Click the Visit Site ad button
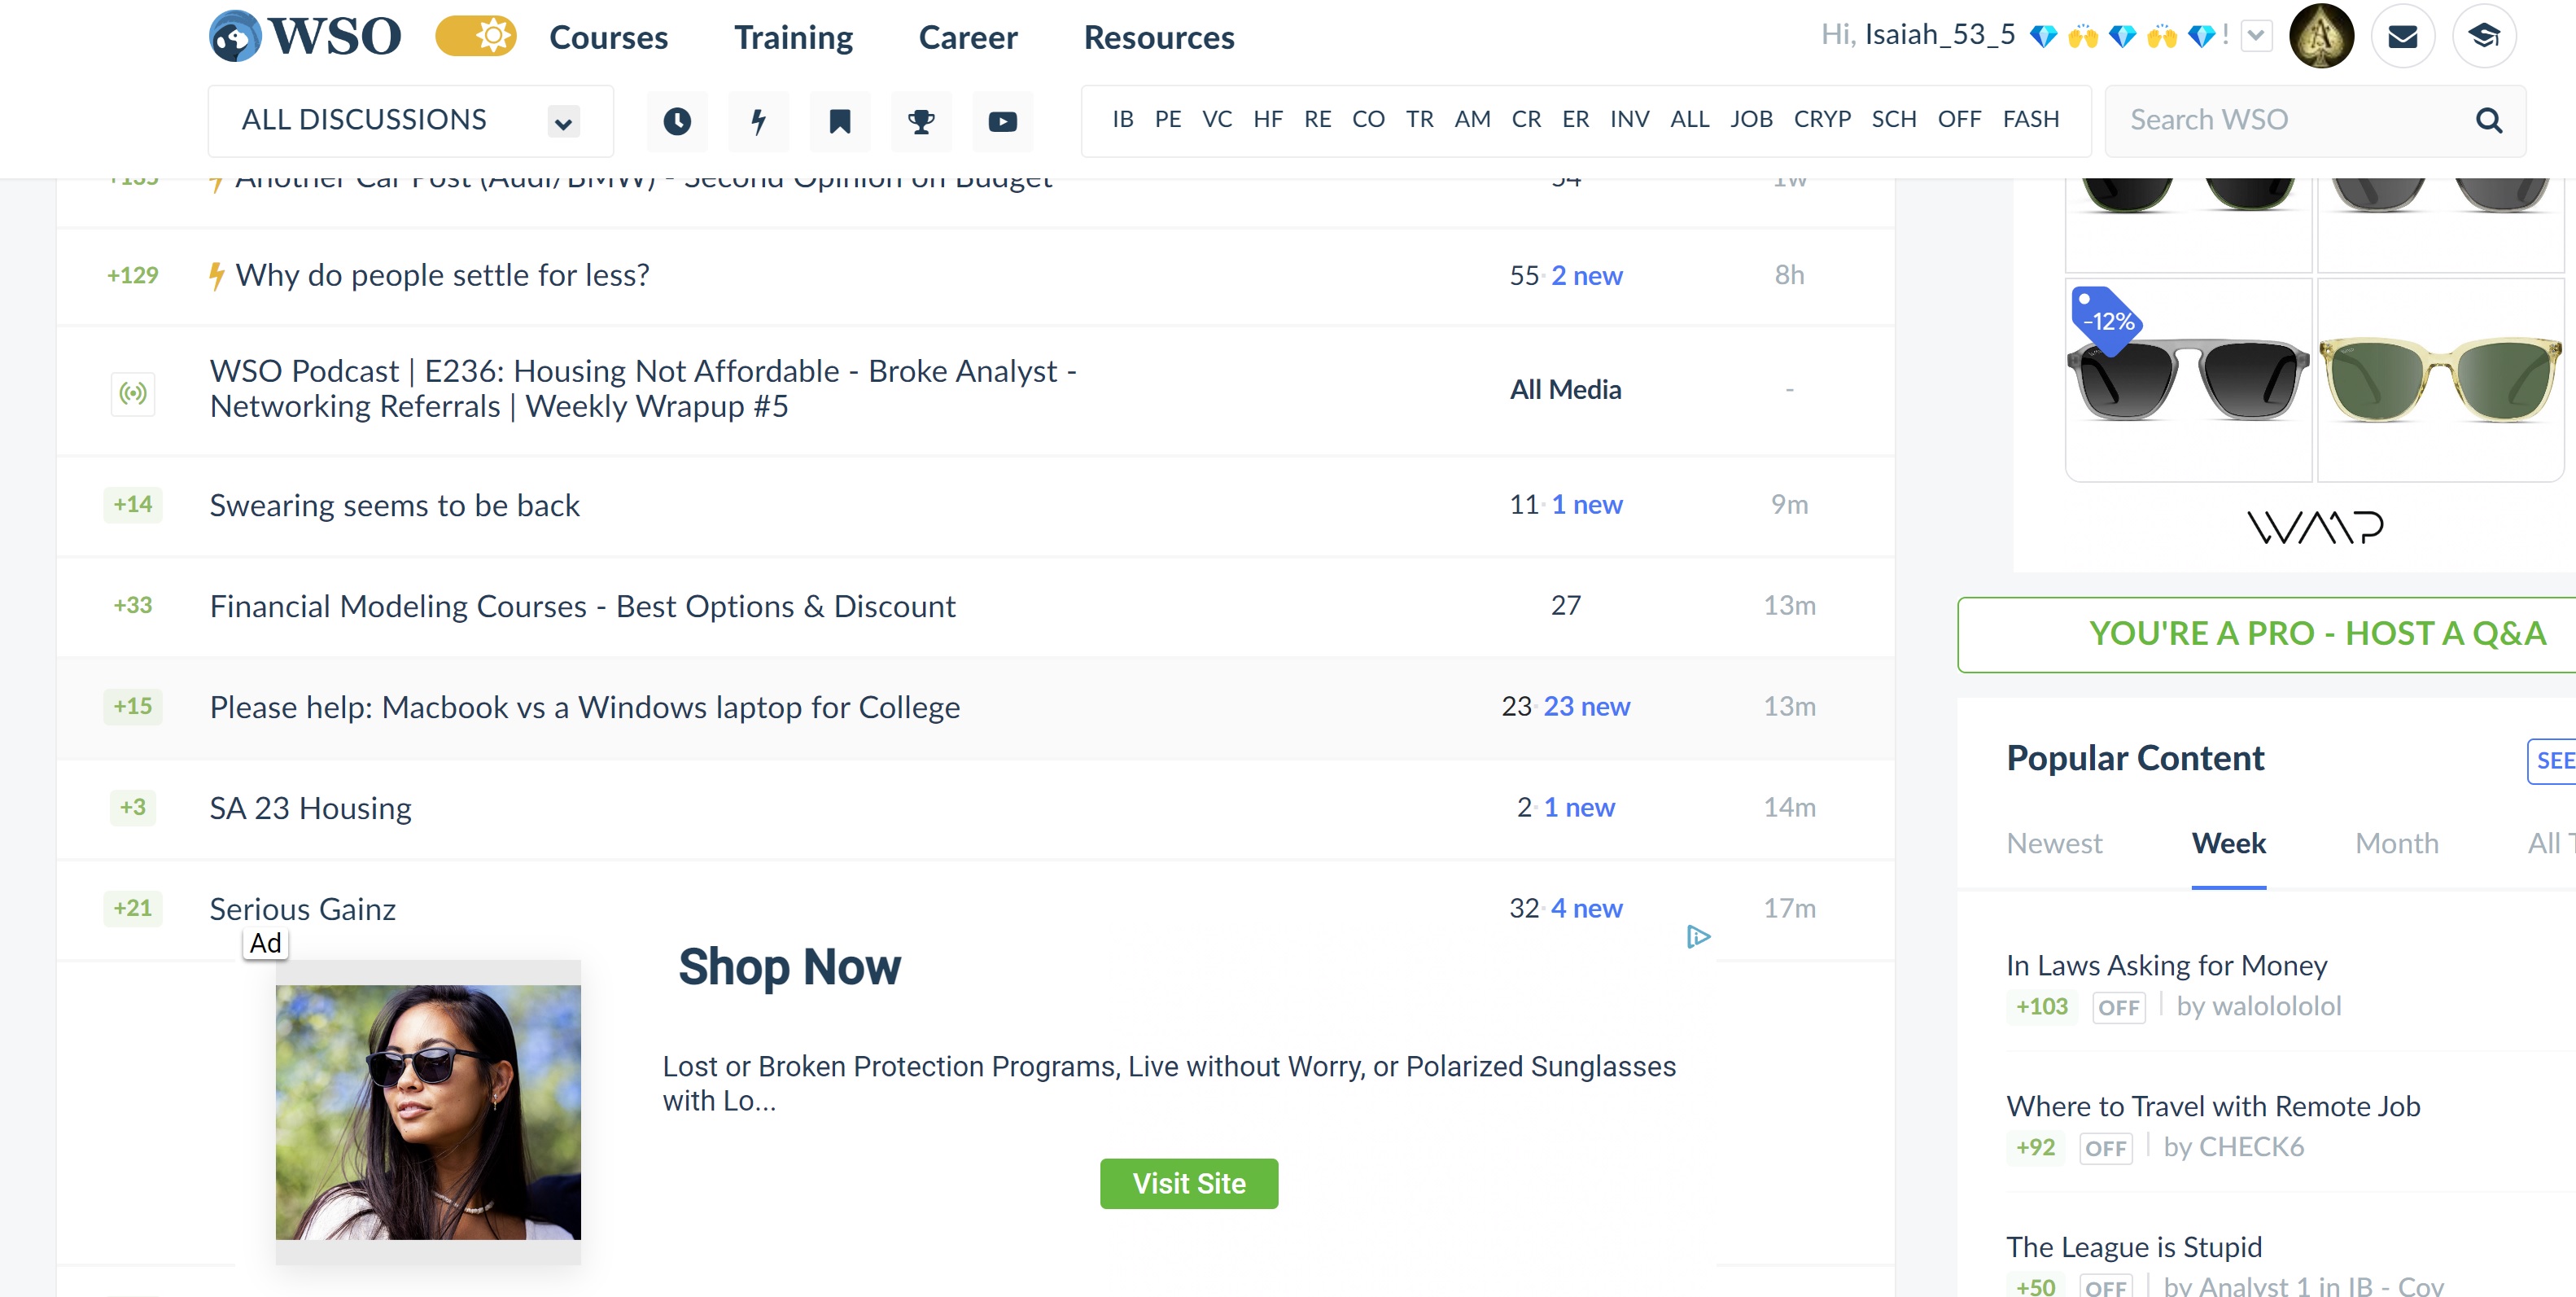The height and width of the screenshot is (1297, 2576). point(1189,1184)
